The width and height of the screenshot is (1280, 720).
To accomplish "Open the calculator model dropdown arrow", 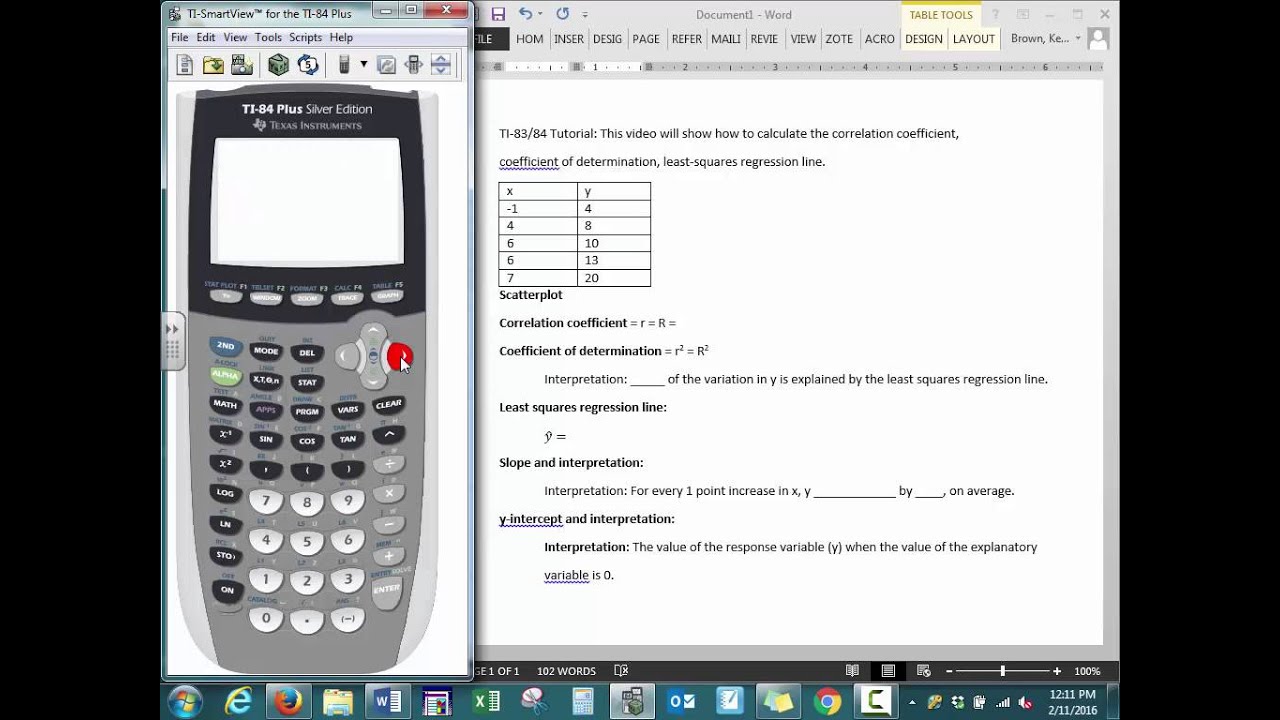I will (363, 65).
